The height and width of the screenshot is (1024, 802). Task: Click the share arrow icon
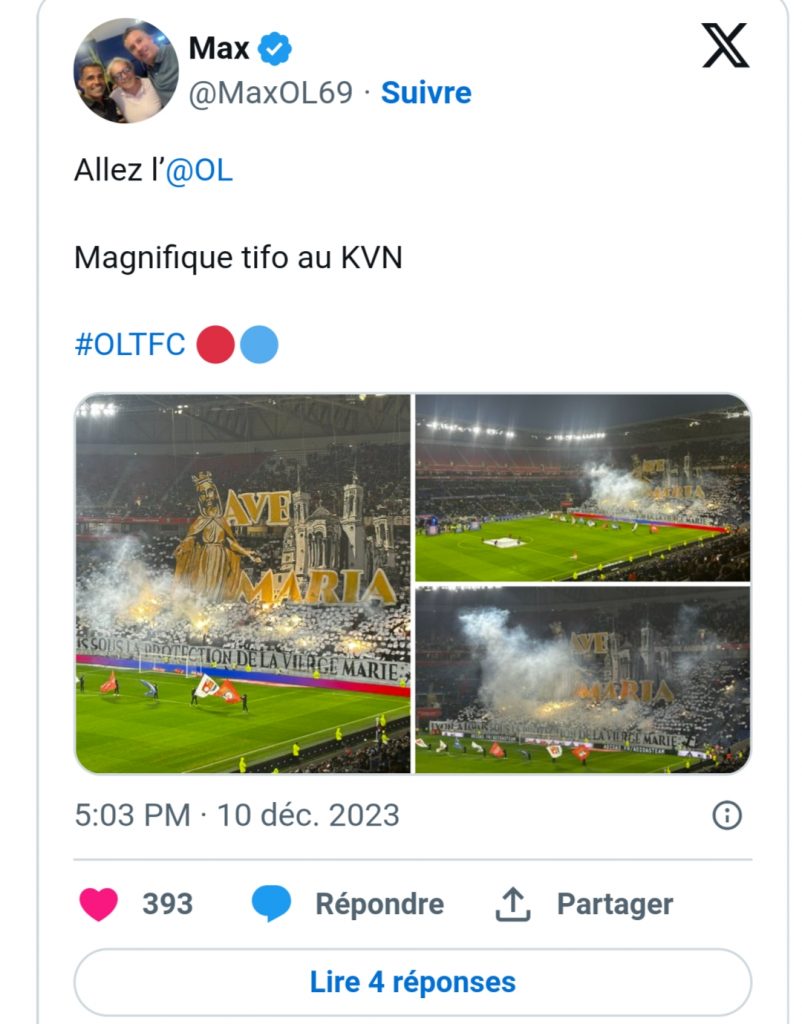click(512, 904)
